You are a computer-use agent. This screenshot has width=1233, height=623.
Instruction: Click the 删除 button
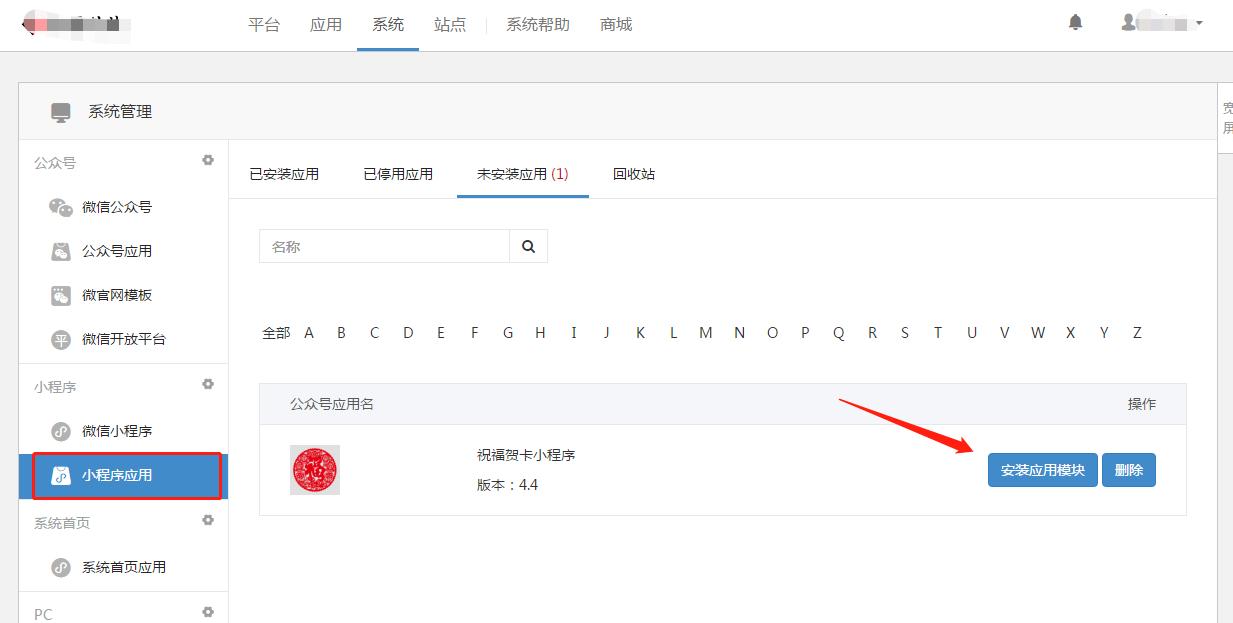click(1128, 470)
